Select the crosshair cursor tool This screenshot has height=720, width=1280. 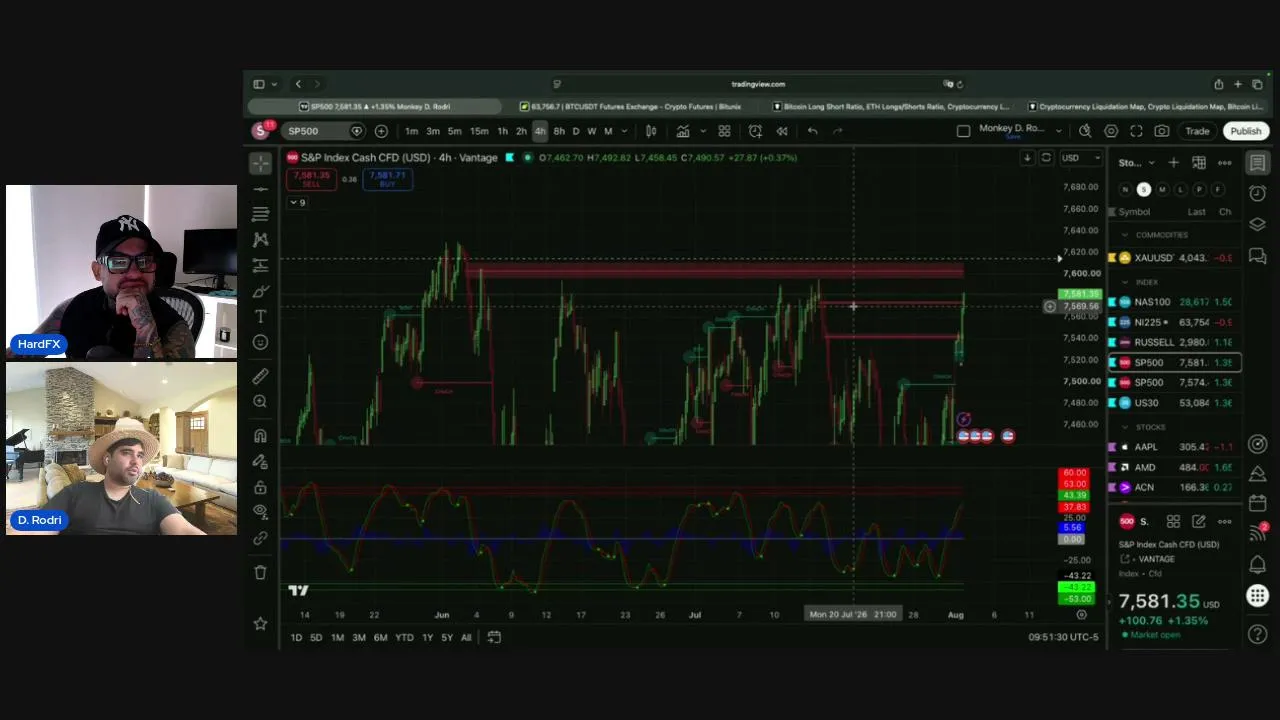point(261,163)
